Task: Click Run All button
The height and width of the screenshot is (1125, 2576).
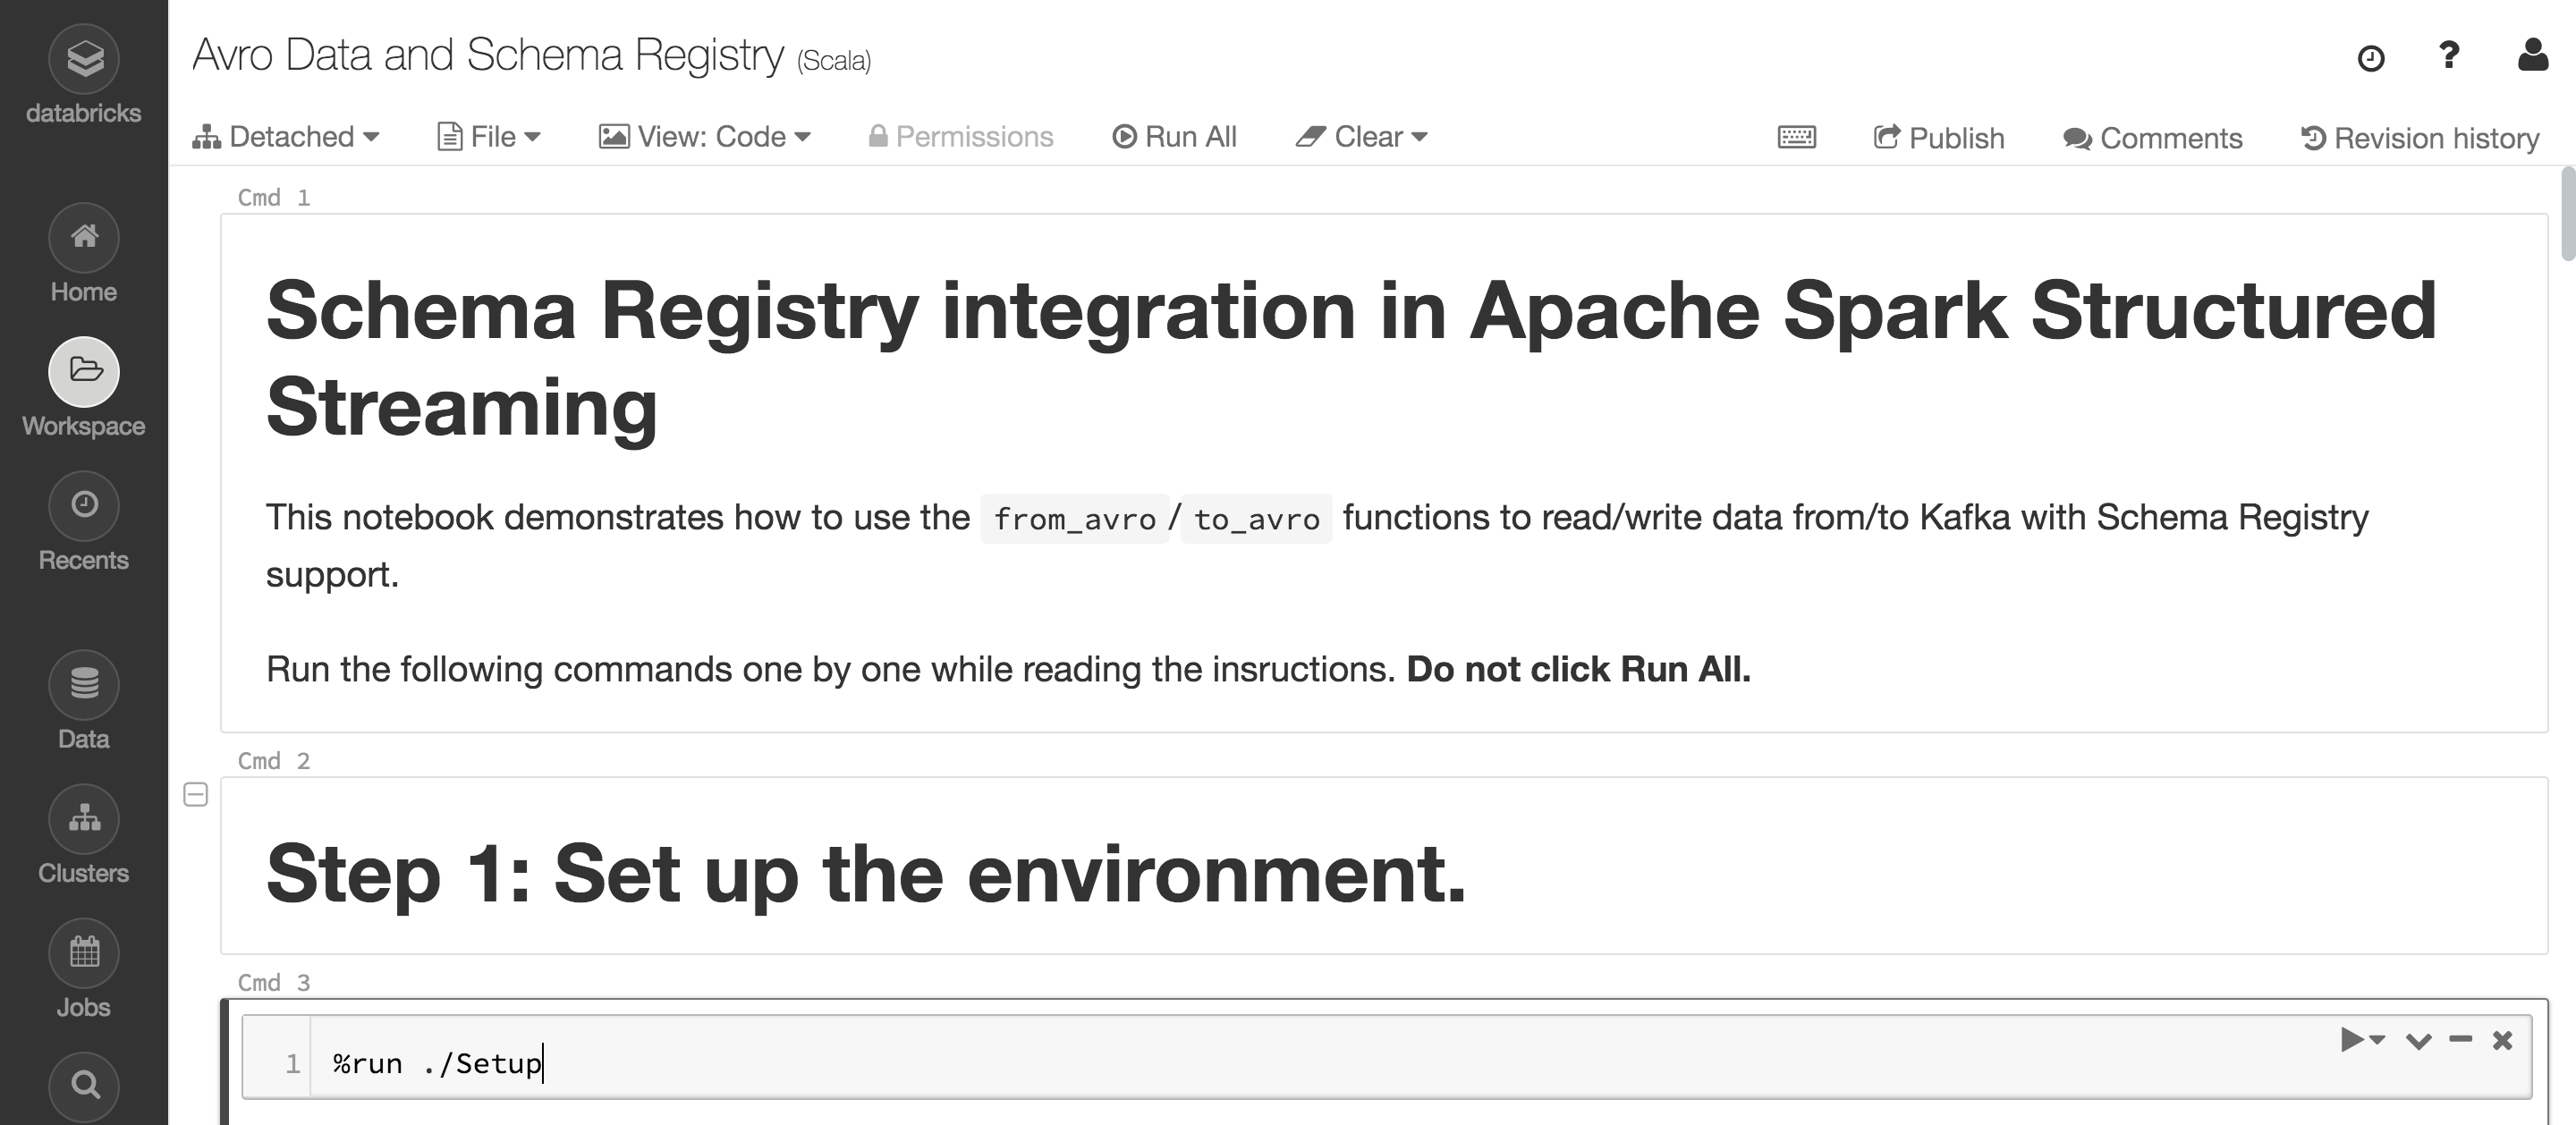Action: [1174, 137]
